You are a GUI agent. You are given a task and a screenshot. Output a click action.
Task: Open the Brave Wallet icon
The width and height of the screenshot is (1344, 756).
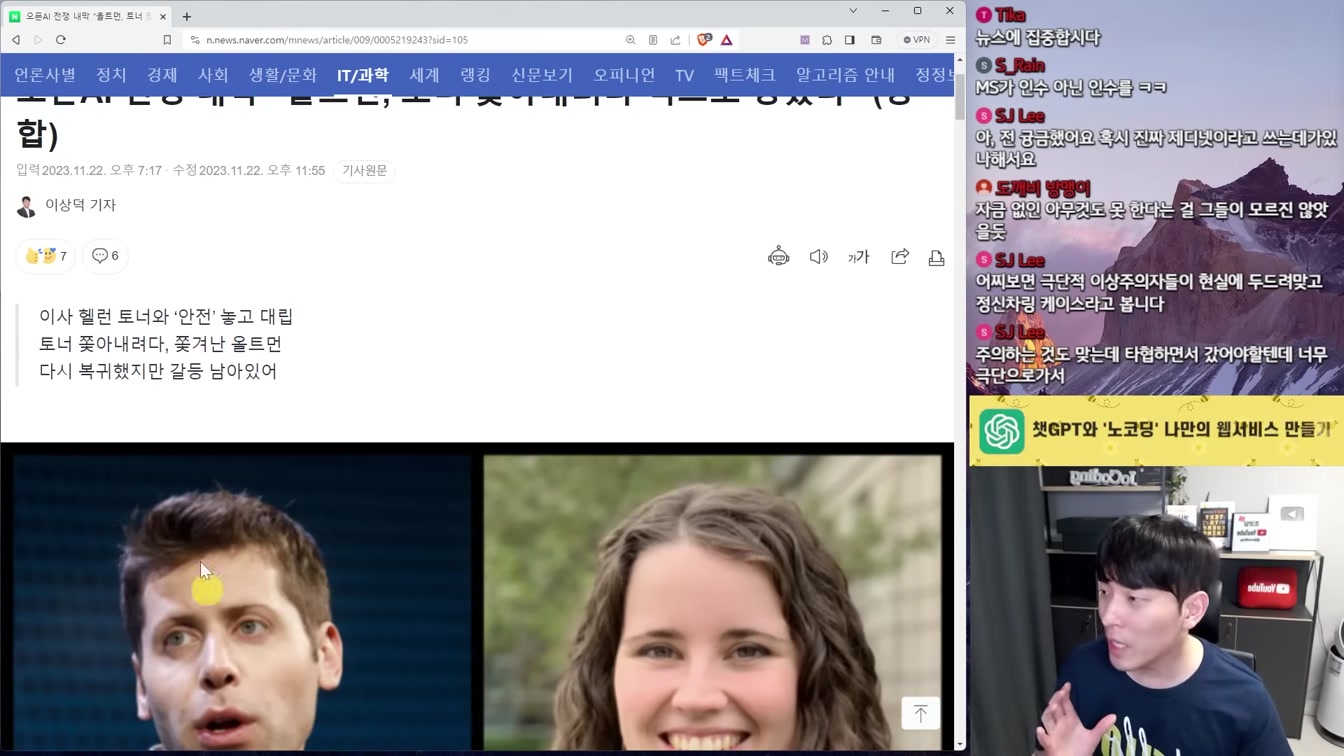(x=876, y=40)
